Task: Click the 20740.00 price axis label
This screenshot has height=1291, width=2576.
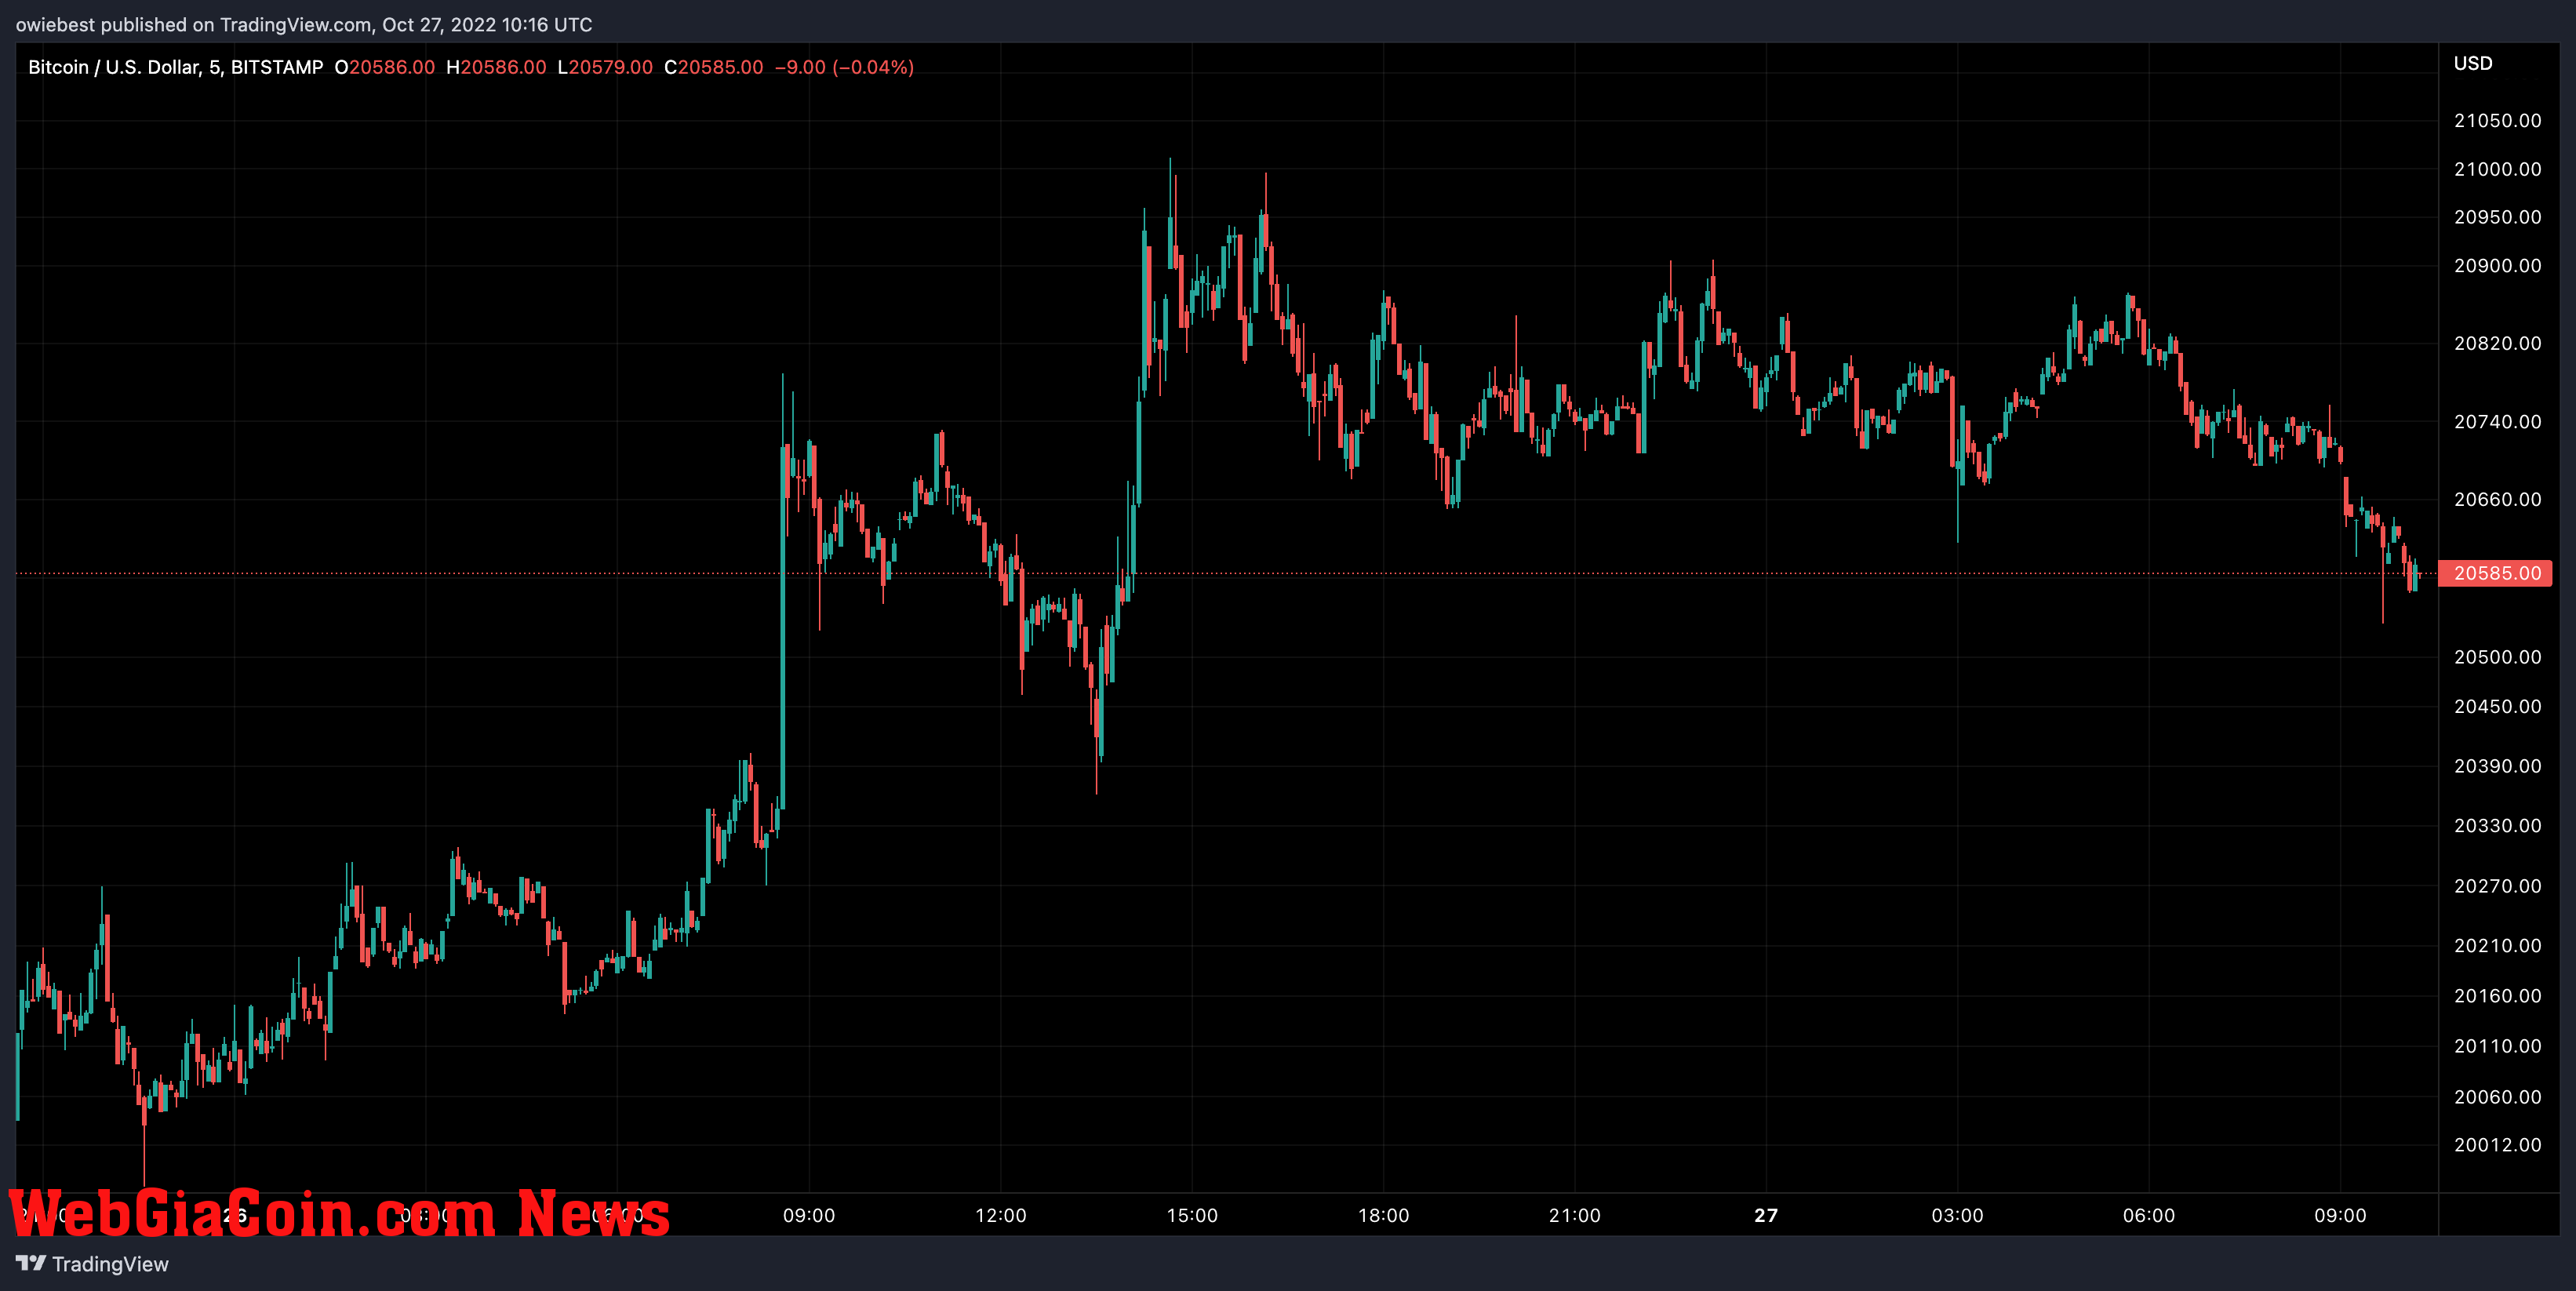Action: point(2497,421)
